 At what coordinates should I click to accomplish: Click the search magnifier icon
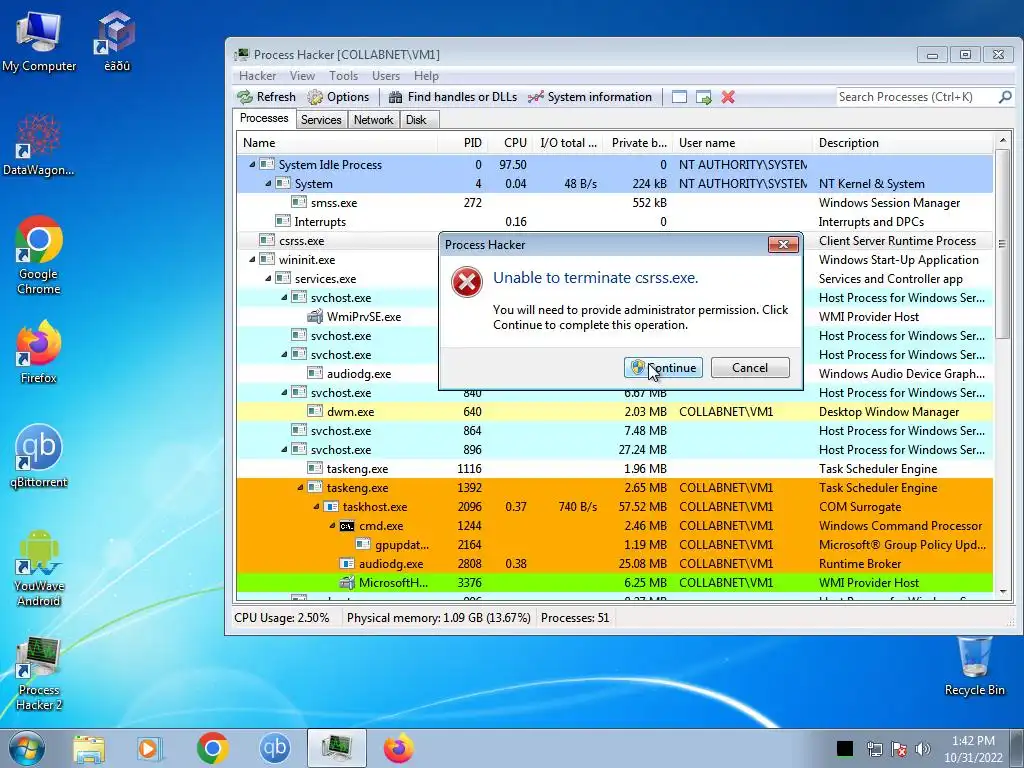coord(1005,97)
